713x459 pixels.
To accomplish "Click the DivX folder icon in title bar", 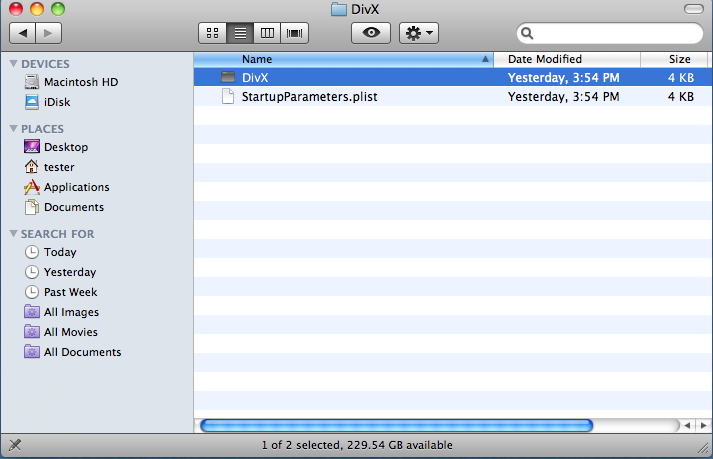I will [x=338, y=9].
